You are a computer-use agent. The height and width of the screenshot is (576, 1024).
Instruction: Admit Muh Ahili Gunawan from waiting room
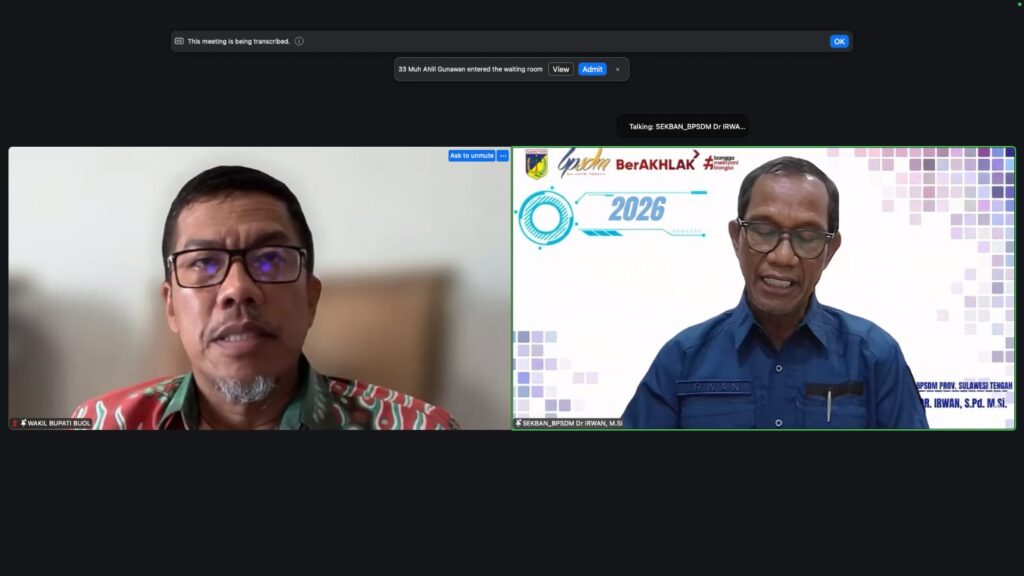pyautogui.click(x=592, y=69)
